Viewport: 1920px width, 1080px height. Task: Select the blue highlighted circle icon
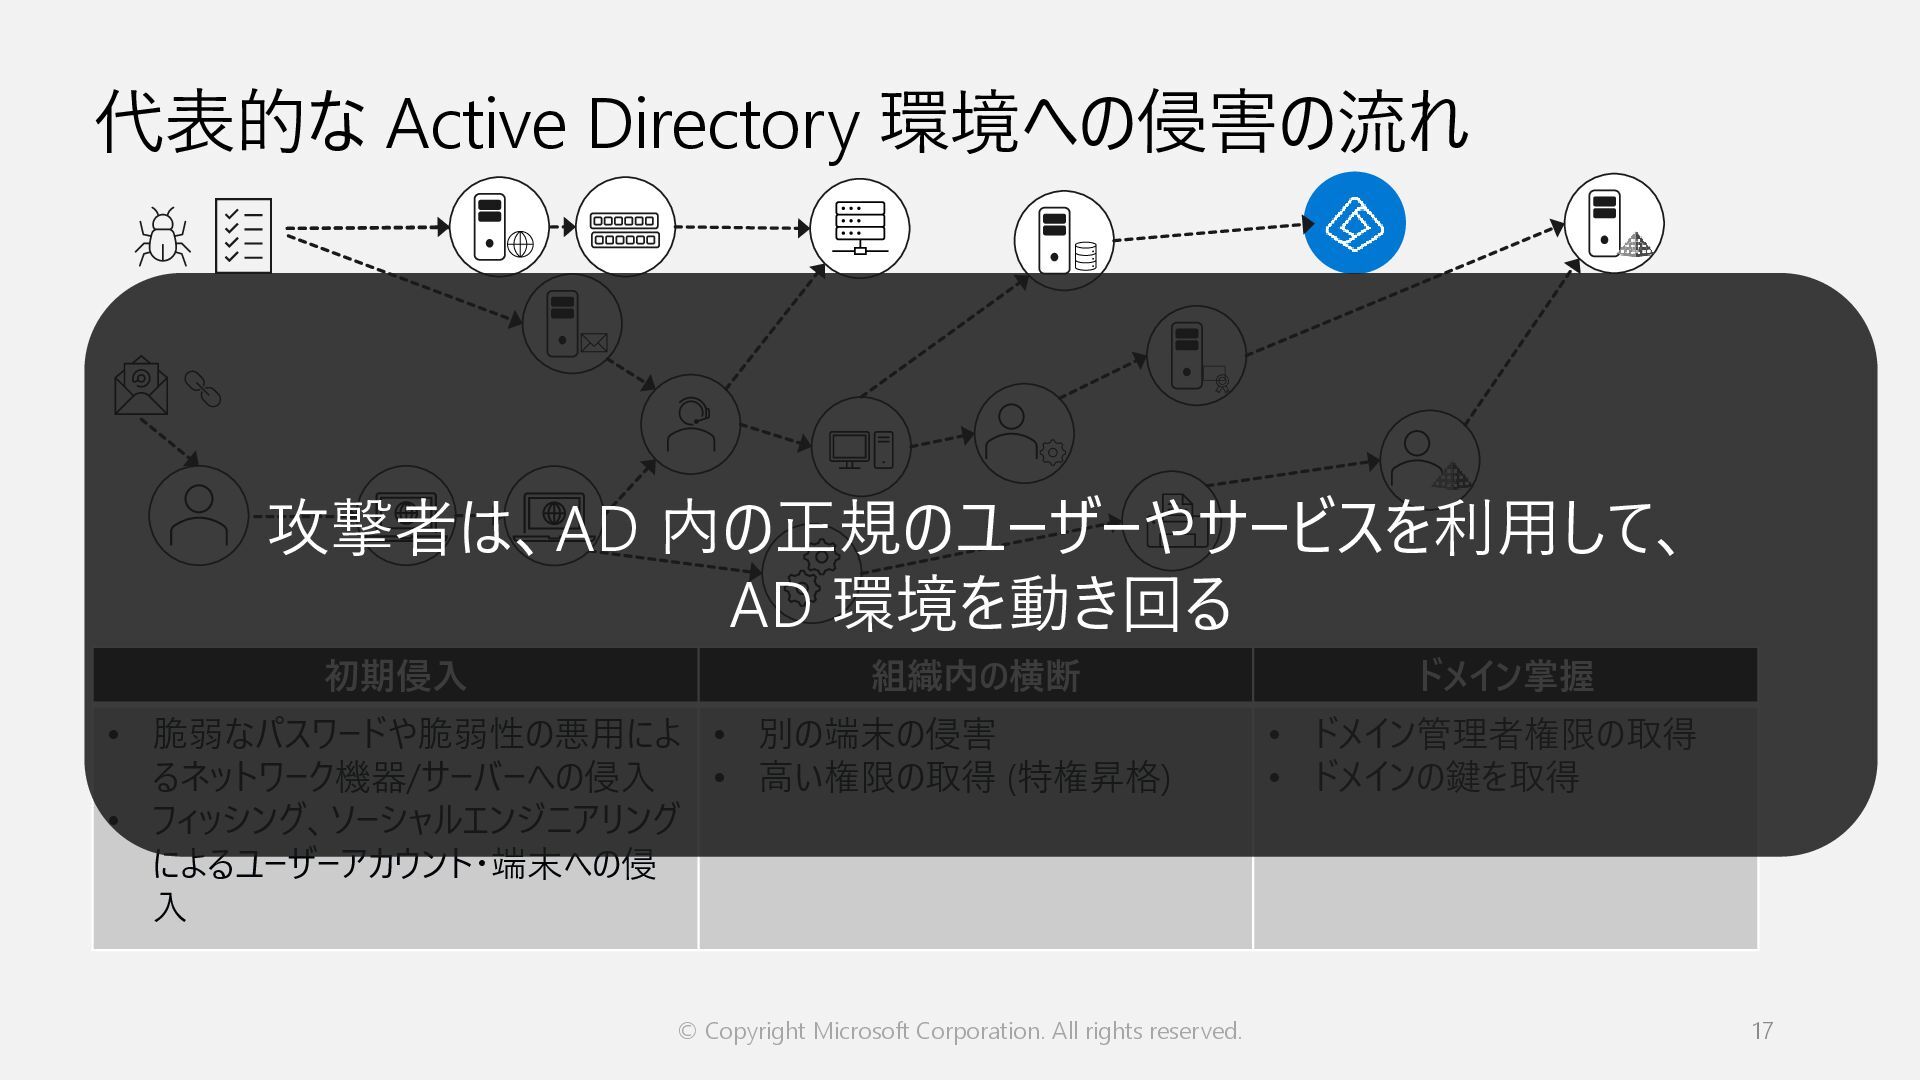1354,223
